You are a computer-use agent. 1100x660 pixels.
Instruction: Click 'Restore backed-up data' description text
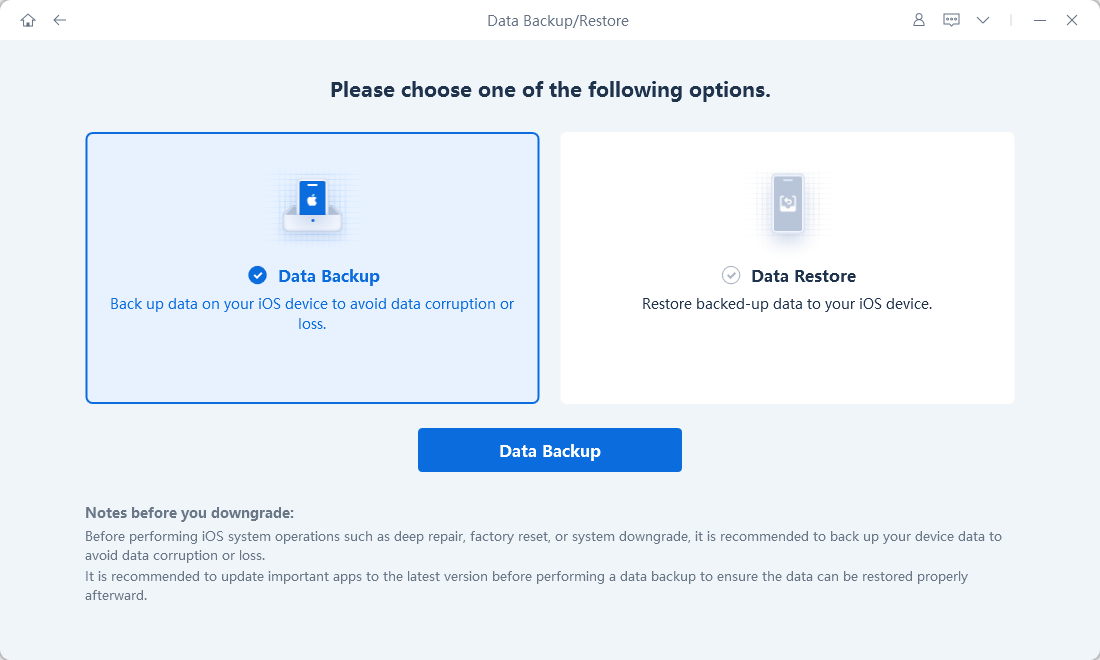pos(787,303)
